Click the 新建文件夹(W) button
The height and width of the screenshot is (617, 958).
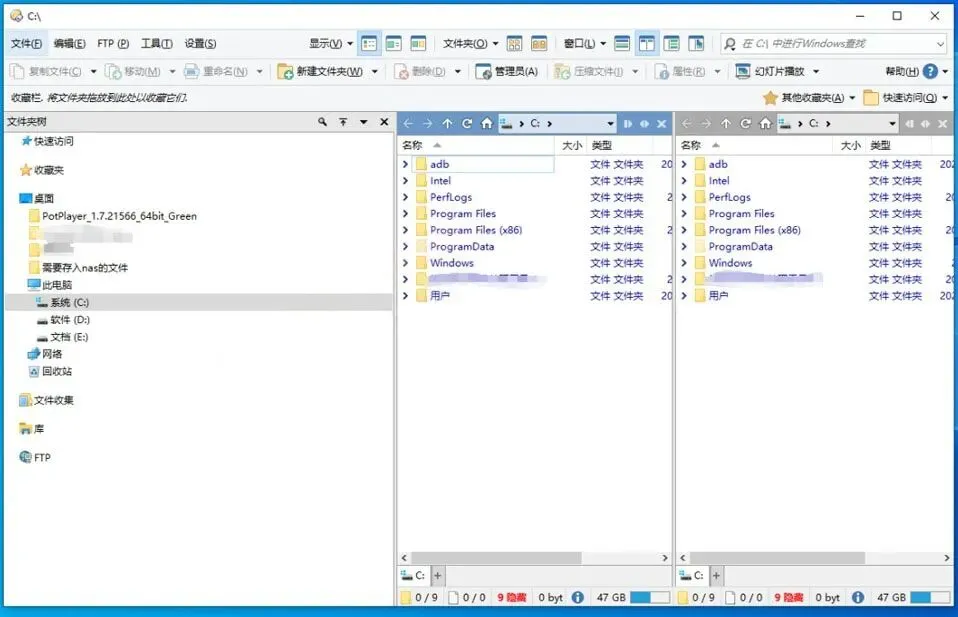321,71
